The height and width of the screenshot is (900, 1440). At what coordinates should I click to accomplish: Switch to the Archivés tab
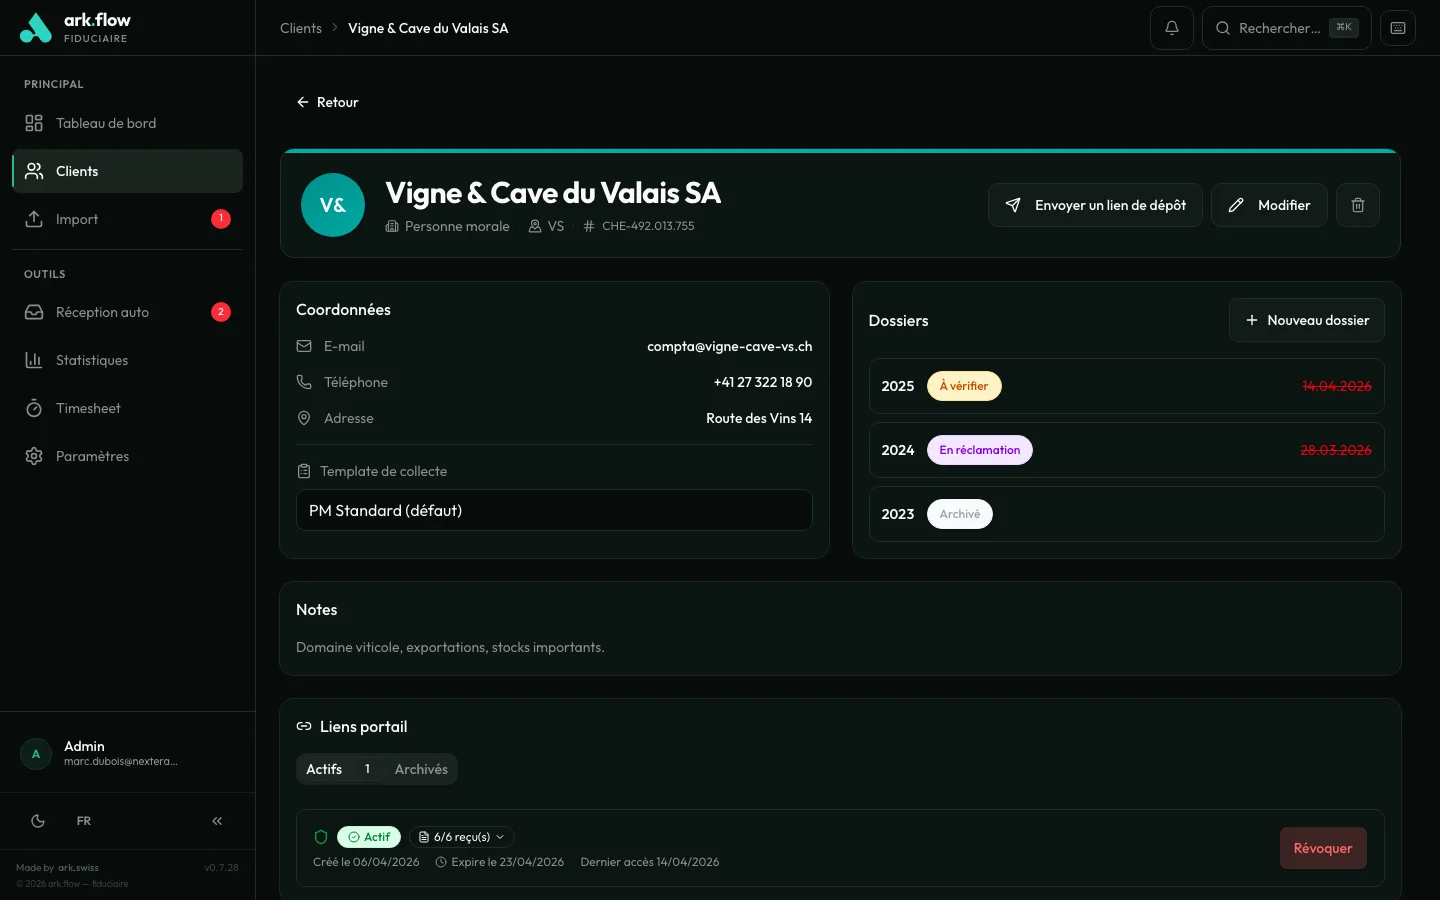point(421,769)
